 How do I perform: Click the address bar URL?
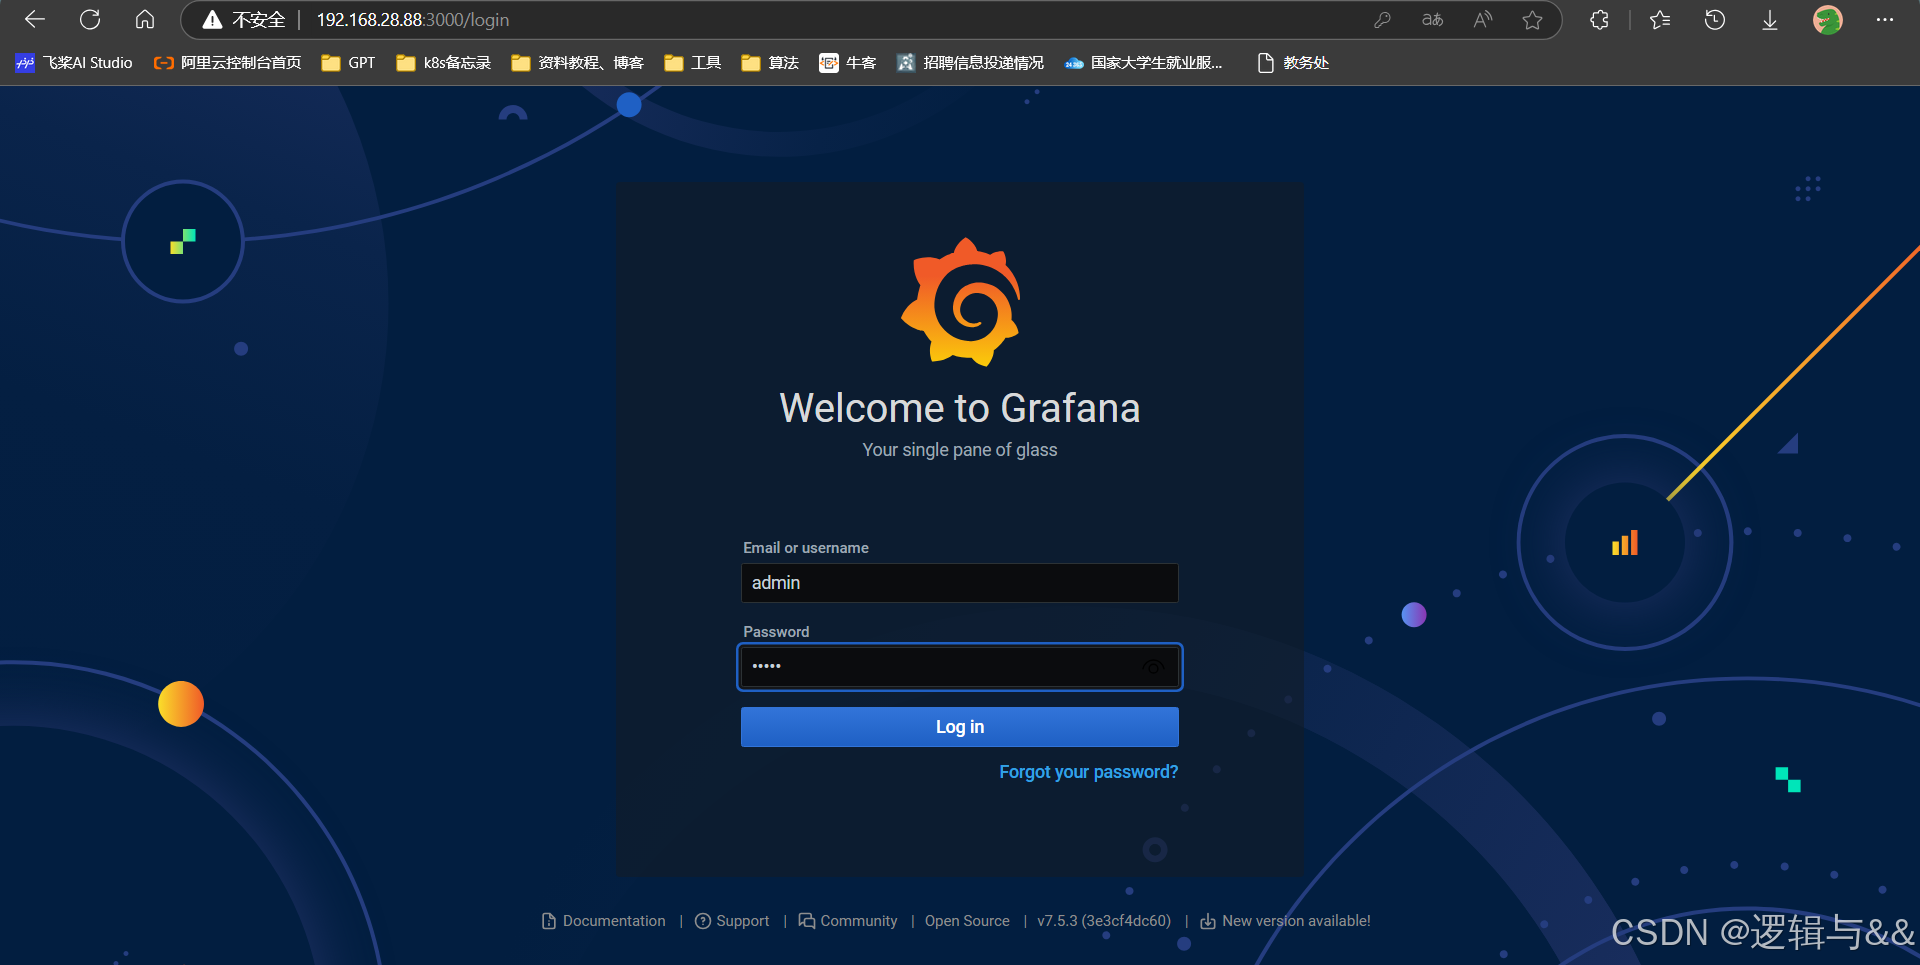[x=413, y=20]
